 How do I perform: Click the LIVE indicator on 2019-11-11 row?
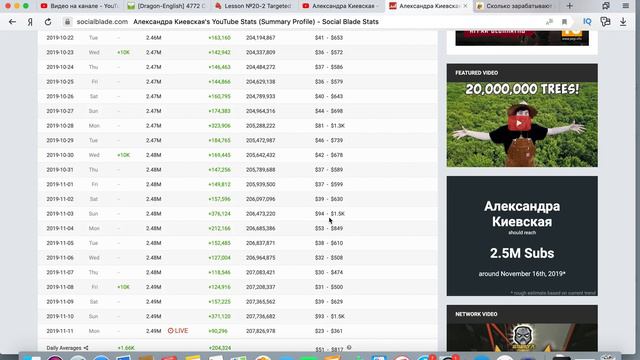(178, 331)
